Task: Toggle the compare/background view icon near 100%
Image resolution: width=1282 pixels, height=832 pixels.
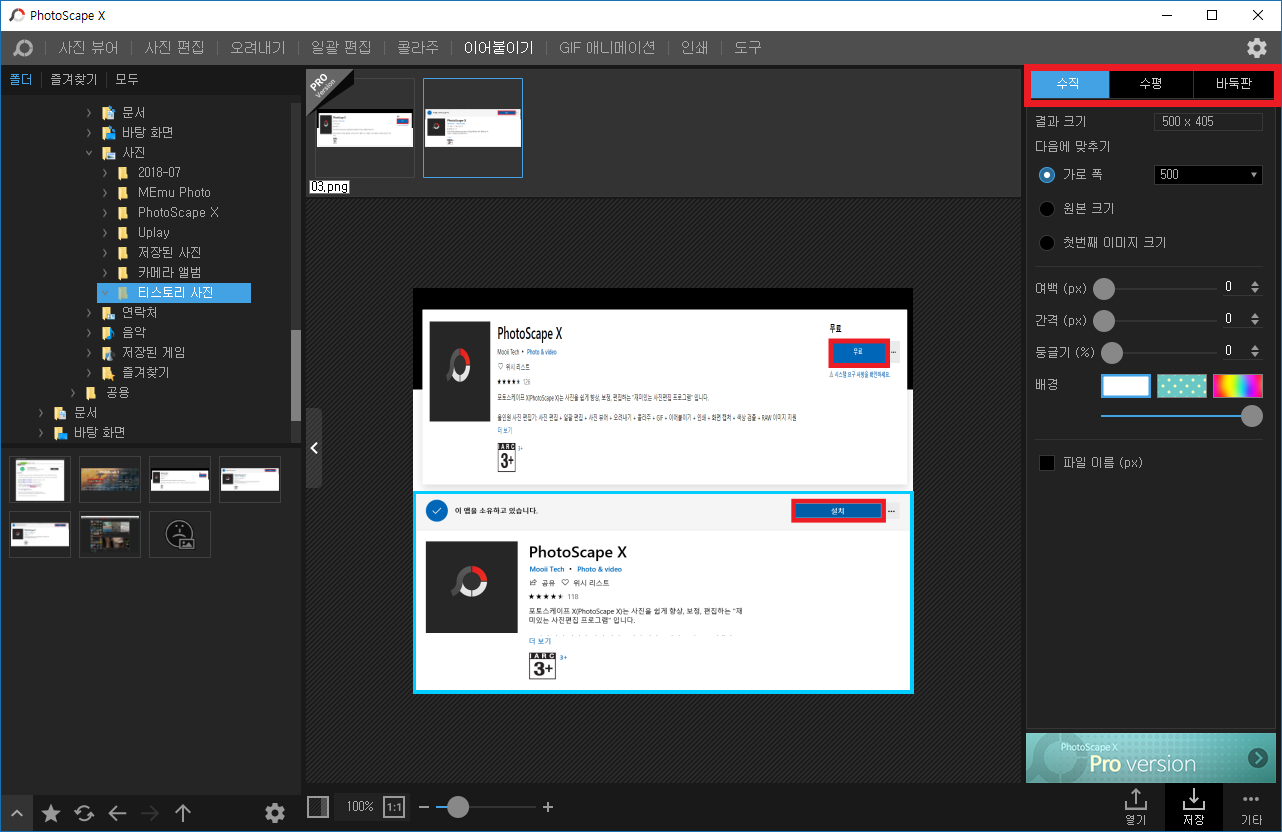Action: pos(318,806)
